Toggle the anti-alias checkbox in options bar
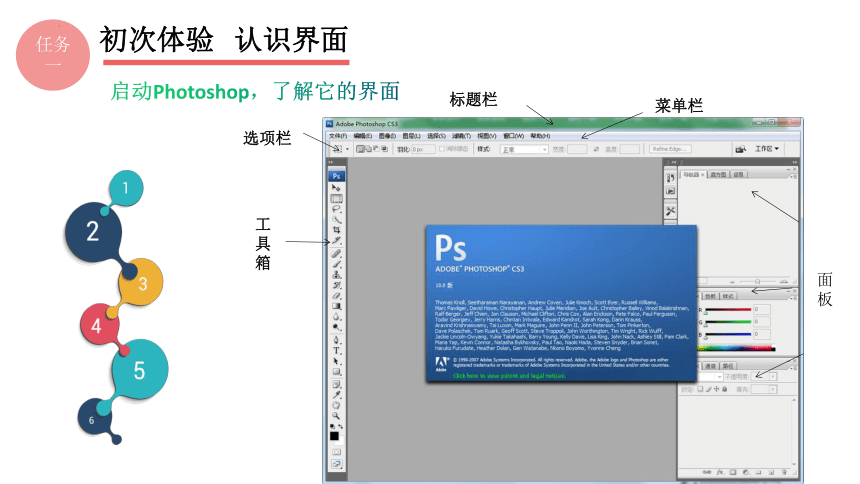This screenshot has width=860, height=484. [x=442, y=149]
